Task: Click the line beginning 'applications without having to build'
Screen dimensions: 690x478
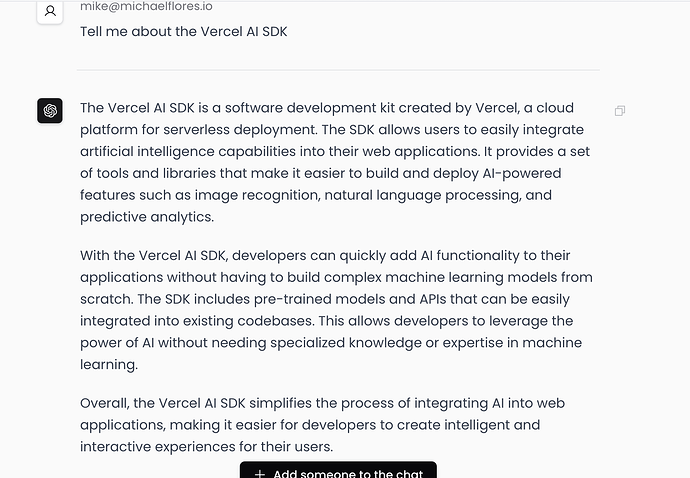Action: click(336, 277)
